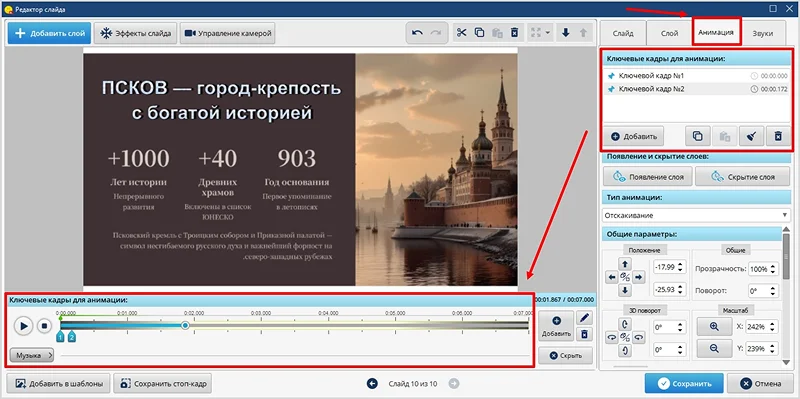The image size is (800, 399).
Task: Open Управление камерой
Action: click(x=228, y=33)
